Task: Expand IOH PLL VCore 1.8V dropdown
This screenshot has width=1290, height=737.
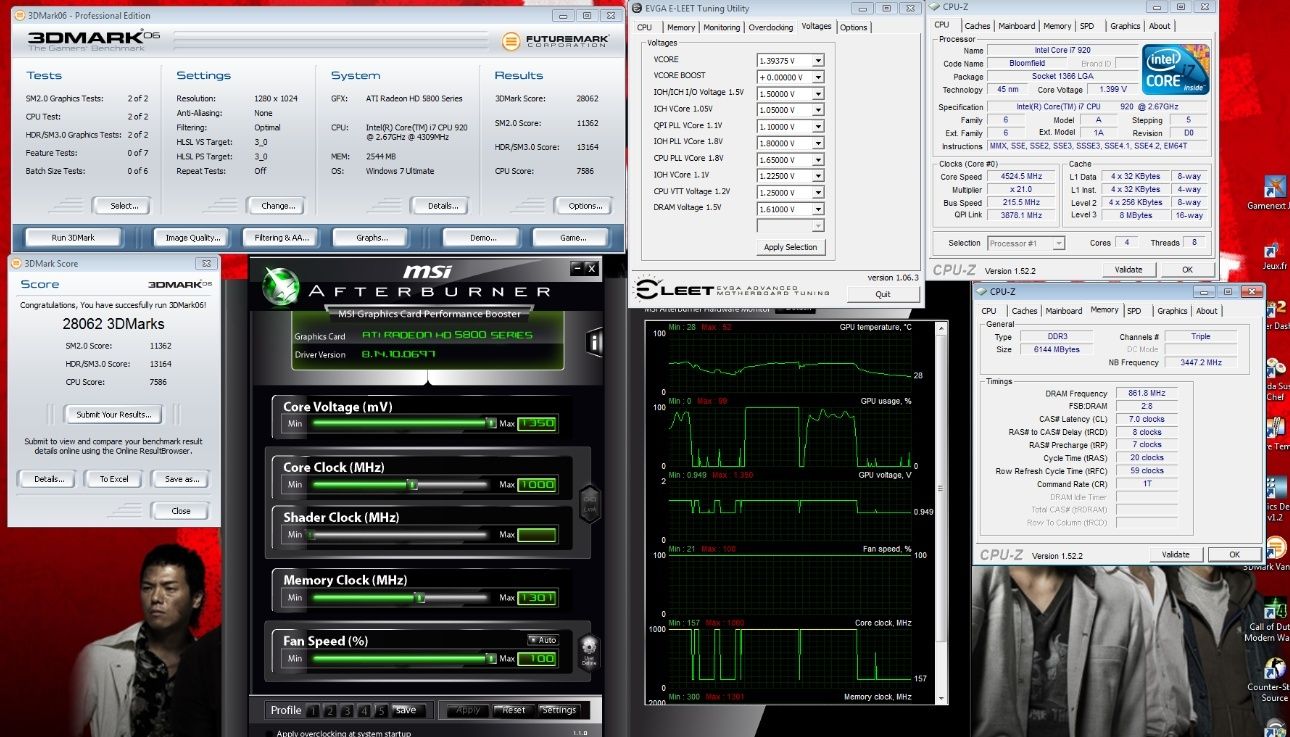Action: point(818,143)
